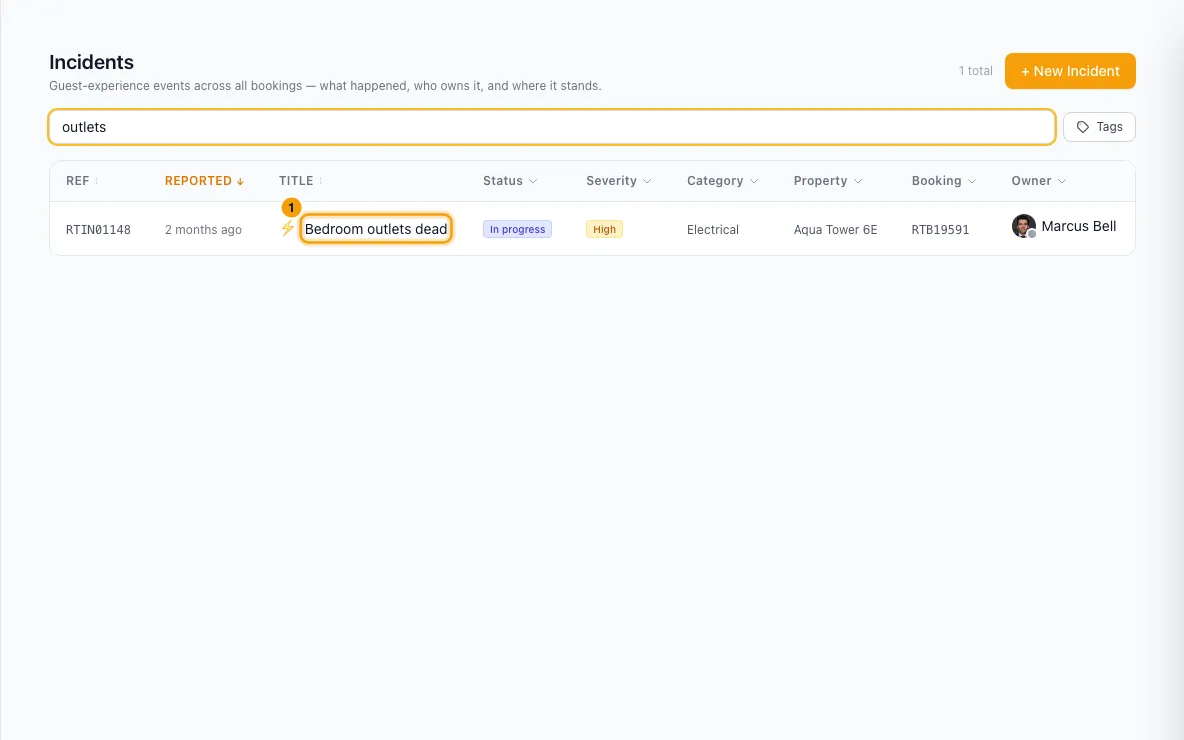Click the 2 months ago reported cell
This screenshot has height=740, width=1184.
coord(203,230)
